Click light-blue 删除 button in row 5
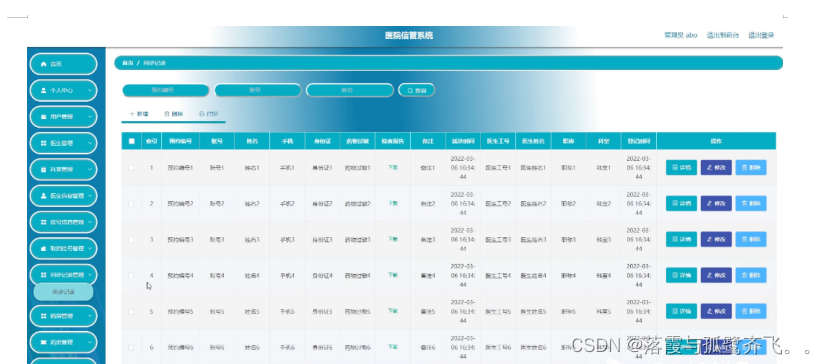Image resolution: width=825 pixels, height=364 pixels. tap(751, 311)
